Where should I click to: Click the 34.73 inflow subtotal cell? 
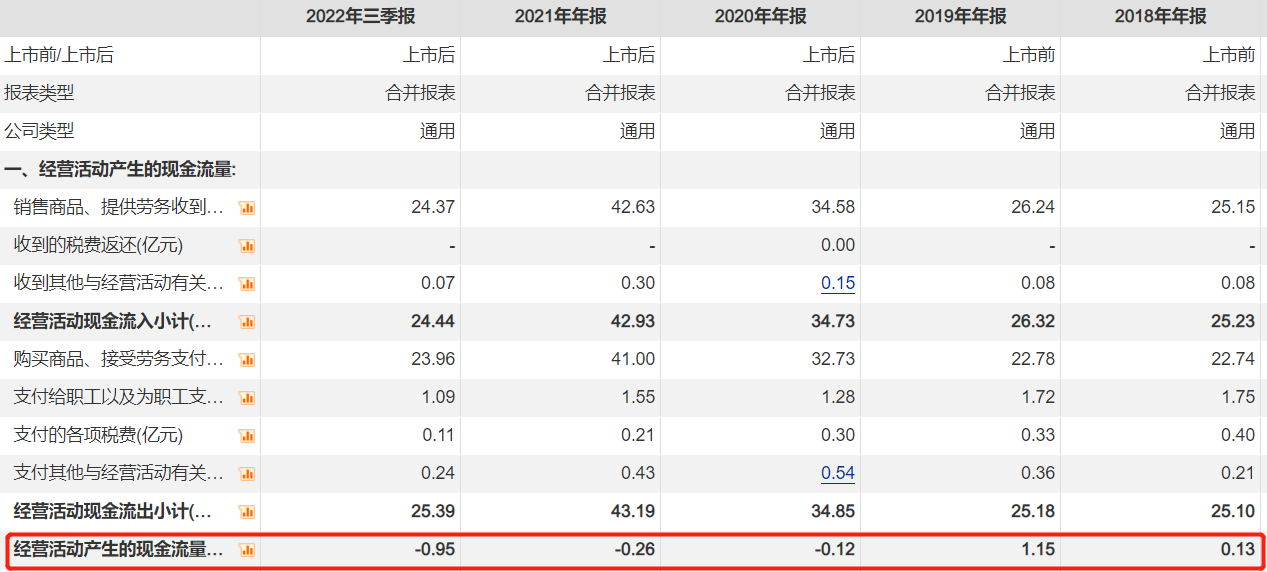(833, 321)
